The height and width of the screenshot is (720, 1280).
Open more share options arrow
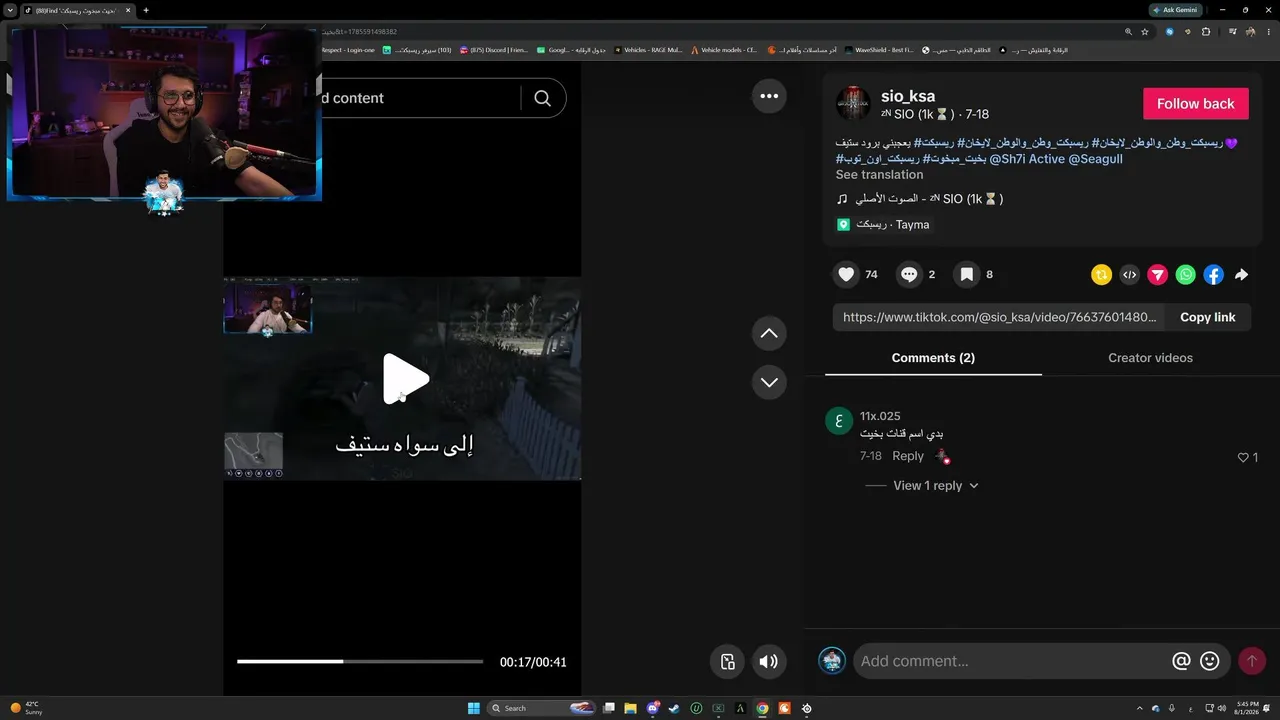pos(1241,275)
